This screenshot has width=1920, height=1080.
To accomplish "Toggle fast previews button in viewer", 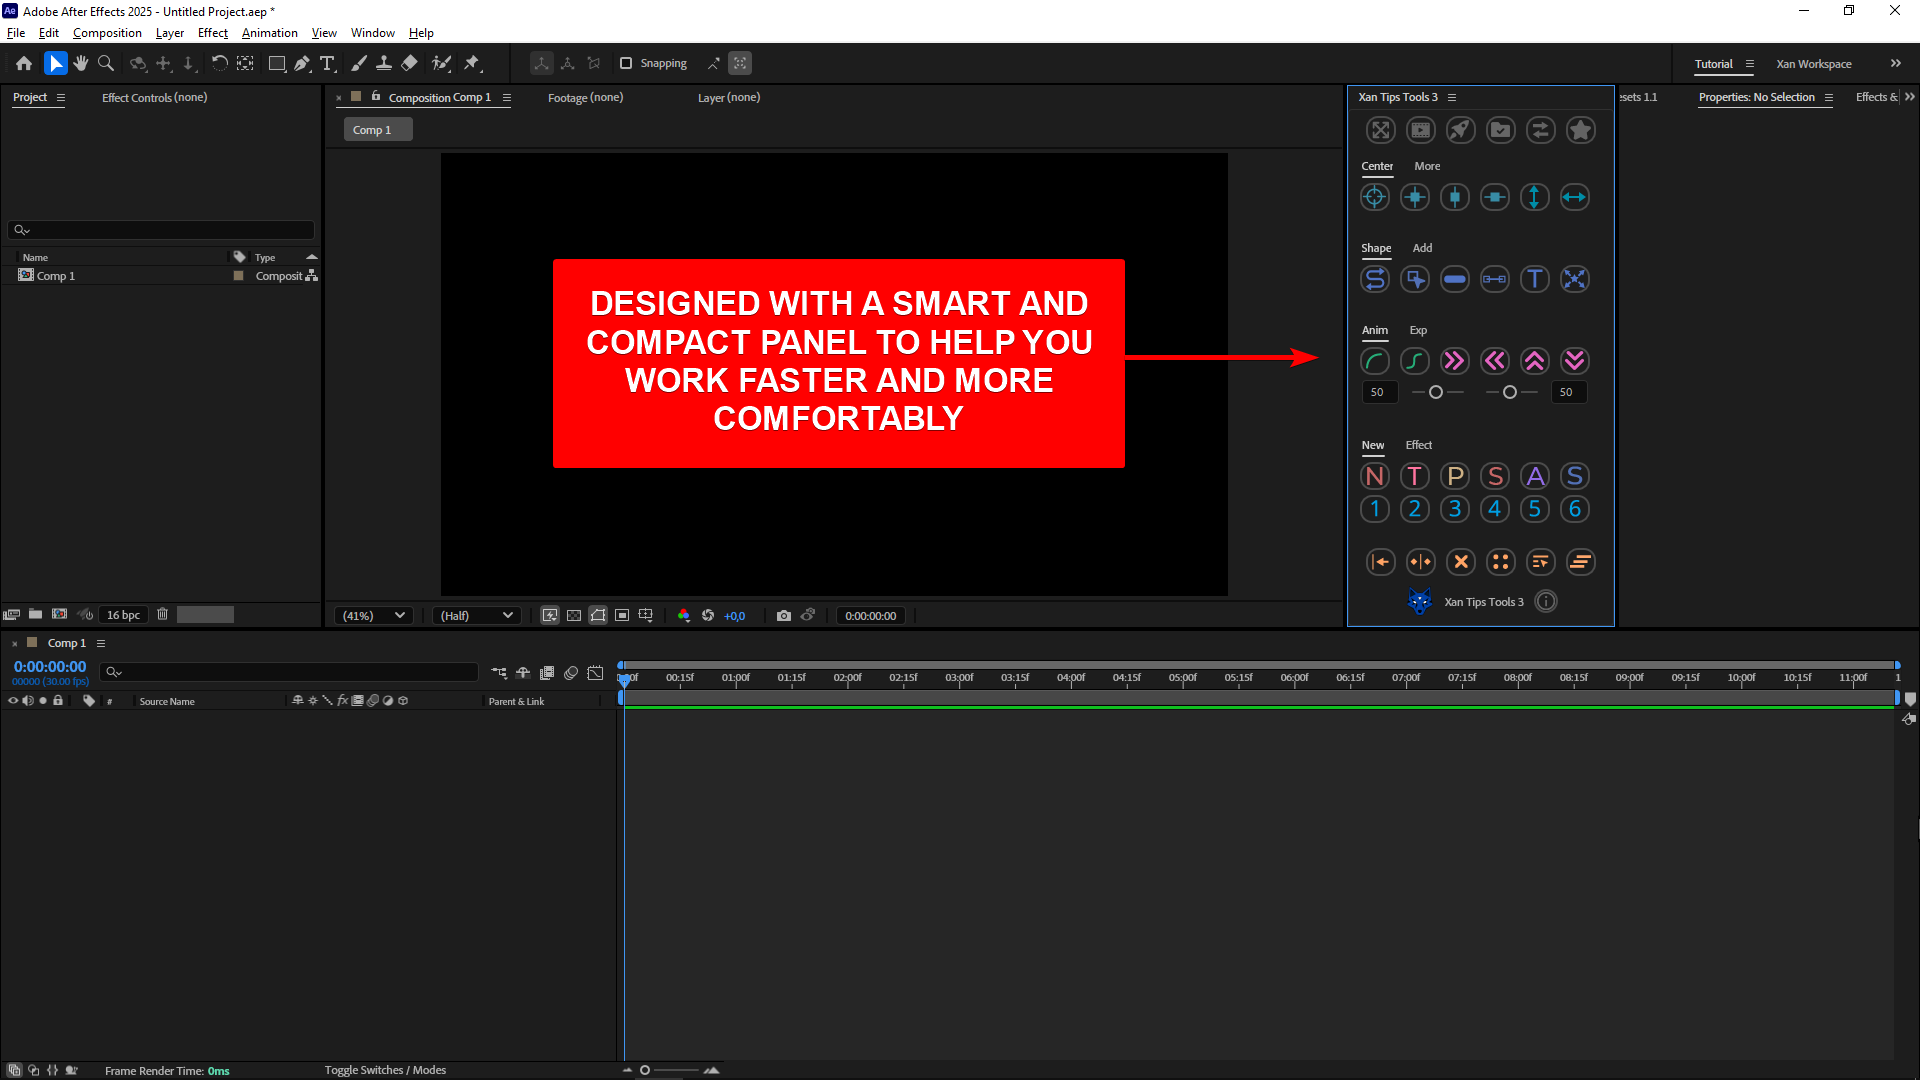I will [x=550, y=615].
